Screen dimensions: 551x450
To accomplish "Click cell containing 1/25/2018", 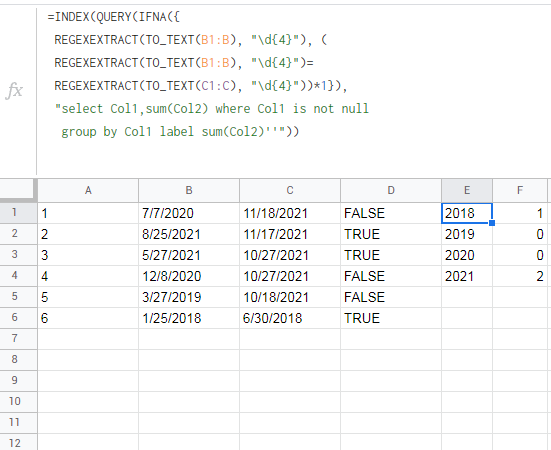I will (x=189, y=318).
